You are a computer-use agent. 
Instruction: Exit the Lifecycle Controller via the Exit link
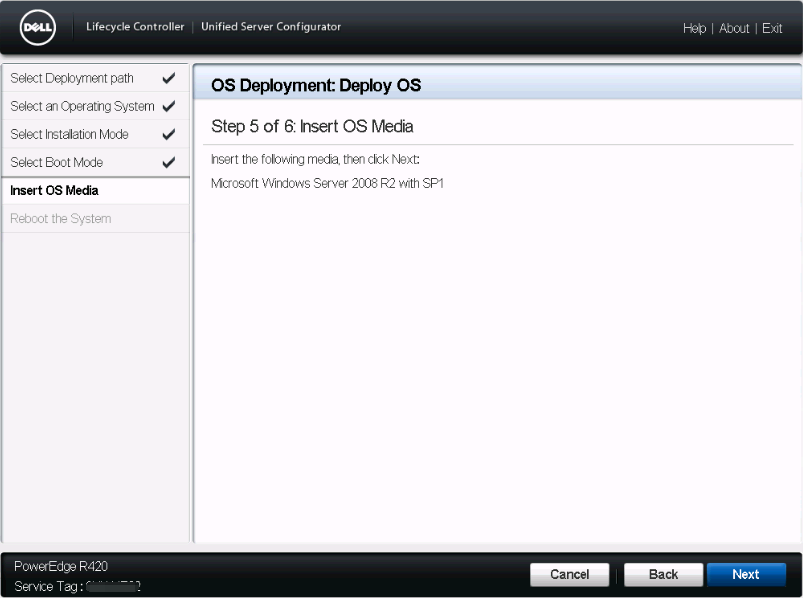[772, 28]
